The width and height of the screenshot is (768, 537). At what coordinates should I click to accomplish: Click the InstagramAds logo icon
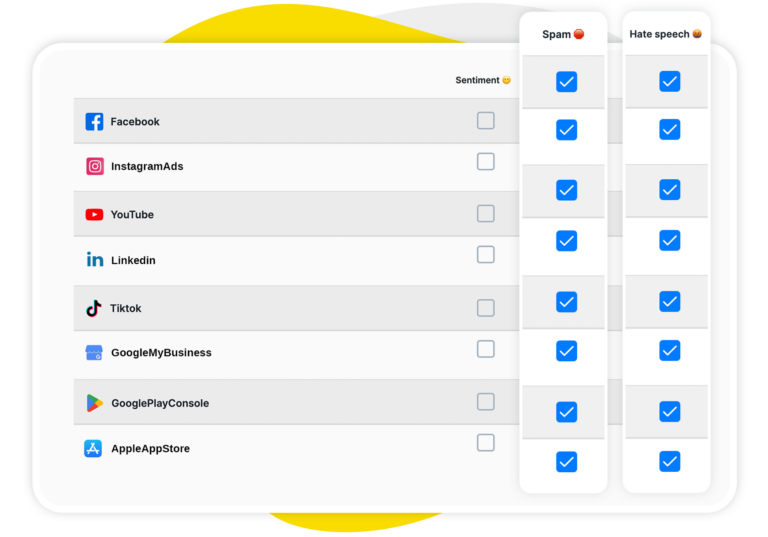point(95,167)
